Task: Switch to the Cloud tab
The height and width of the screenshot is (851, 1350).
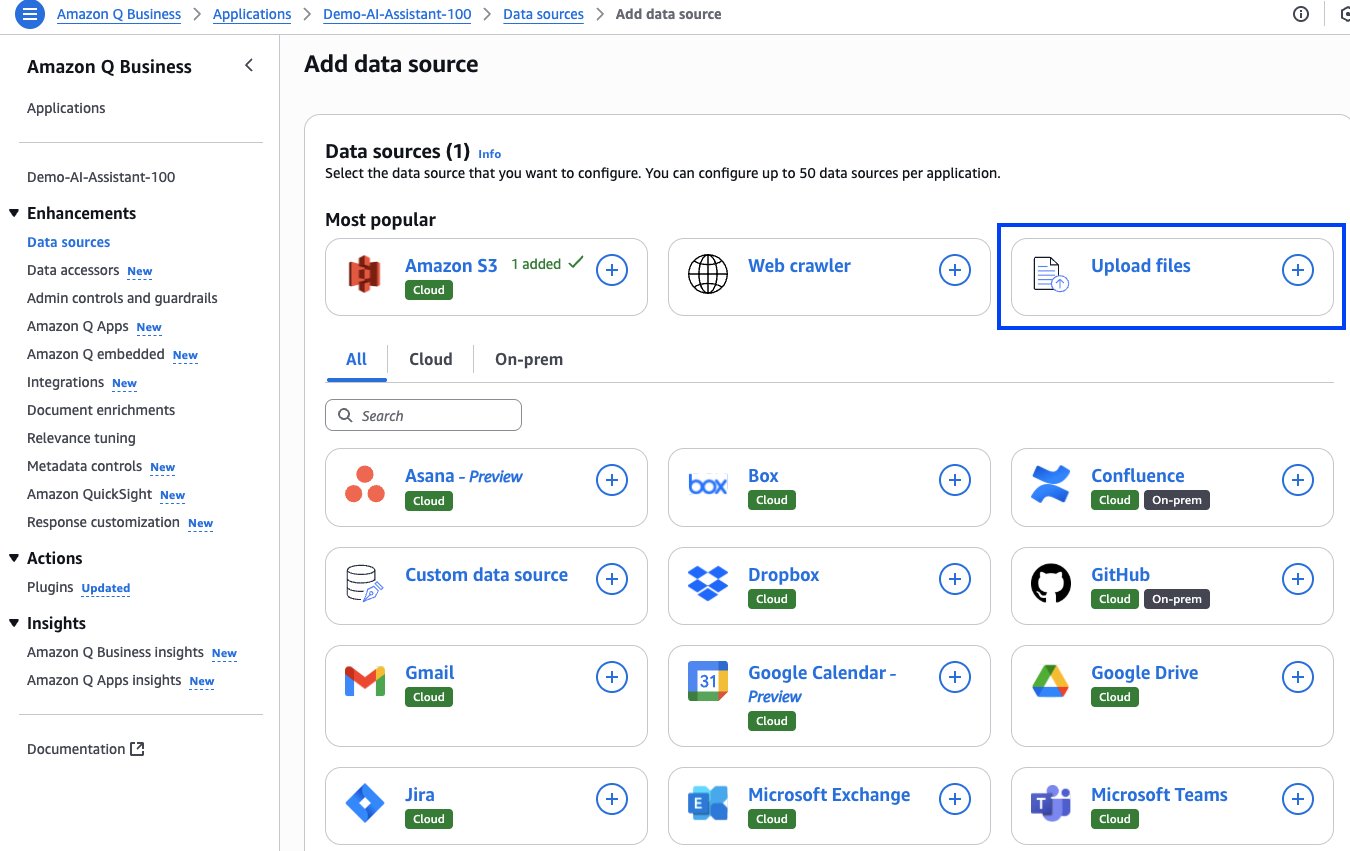Action: click(431, 359)
